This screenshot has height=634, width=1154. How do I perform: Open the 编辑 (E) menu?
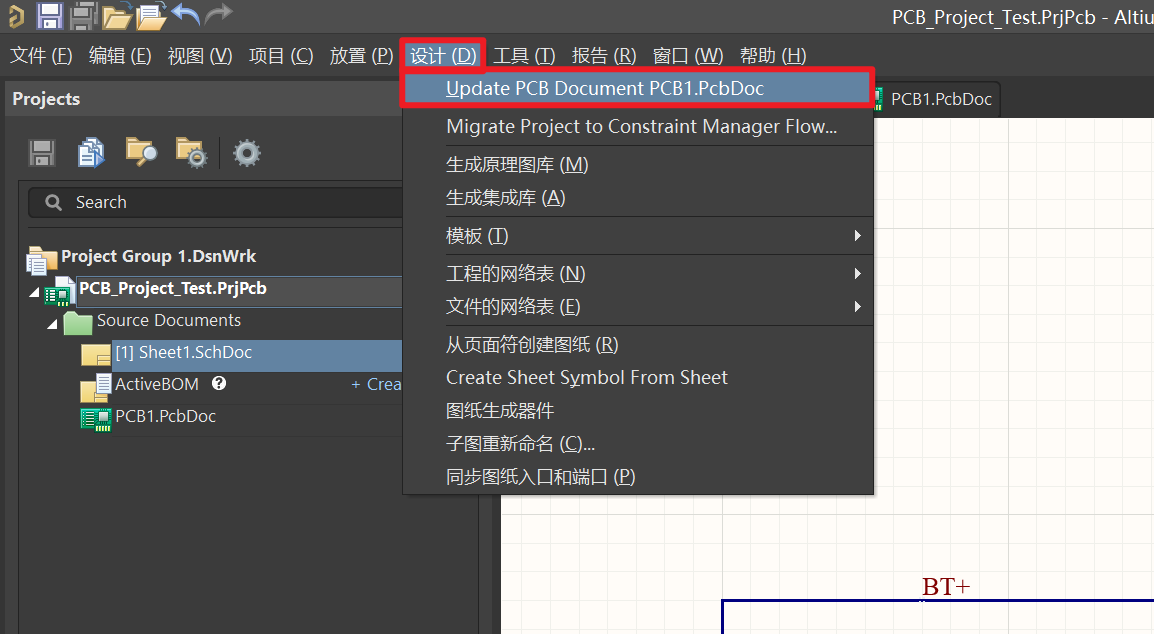[x=120, y=56]
